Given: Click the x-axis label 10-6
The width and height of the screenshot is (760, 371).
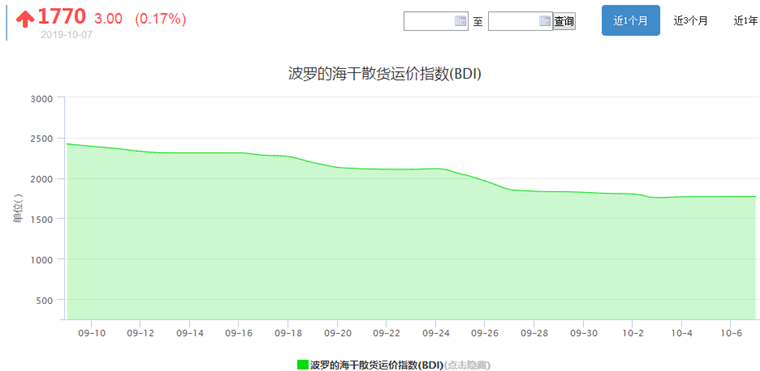Looking at the screenshot, I should click(730, 333).
